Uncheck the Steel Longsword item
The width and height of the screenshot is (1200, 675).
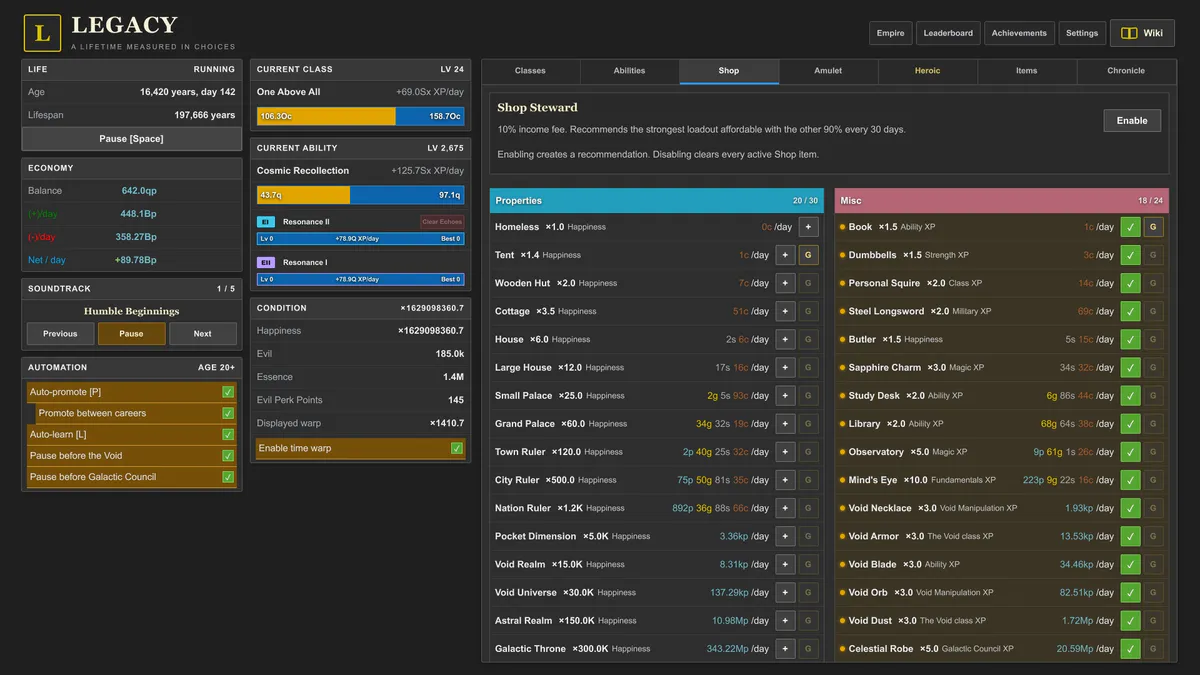[1130, 311]
